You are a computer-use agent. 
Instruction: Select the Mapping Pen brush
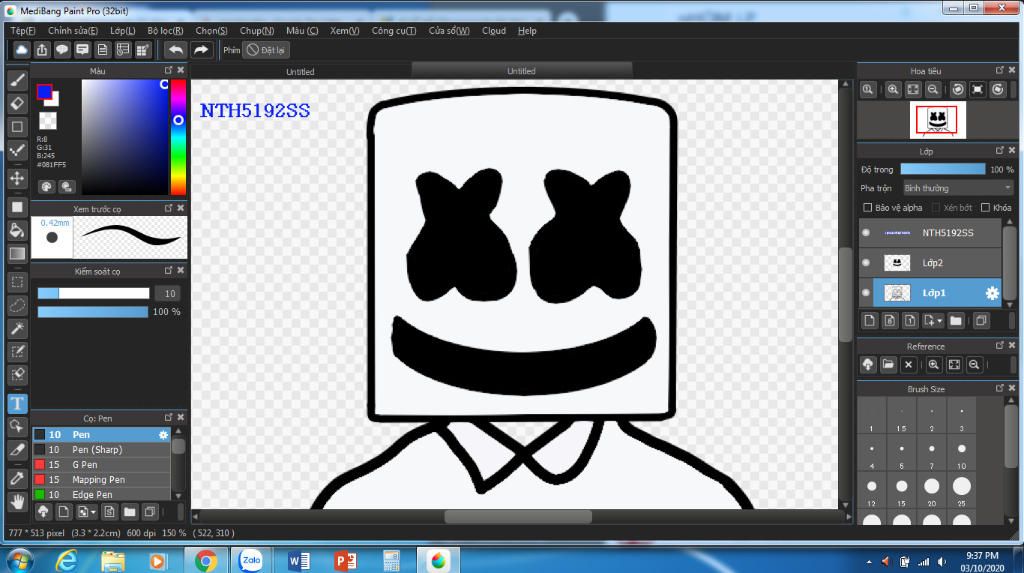101,480
